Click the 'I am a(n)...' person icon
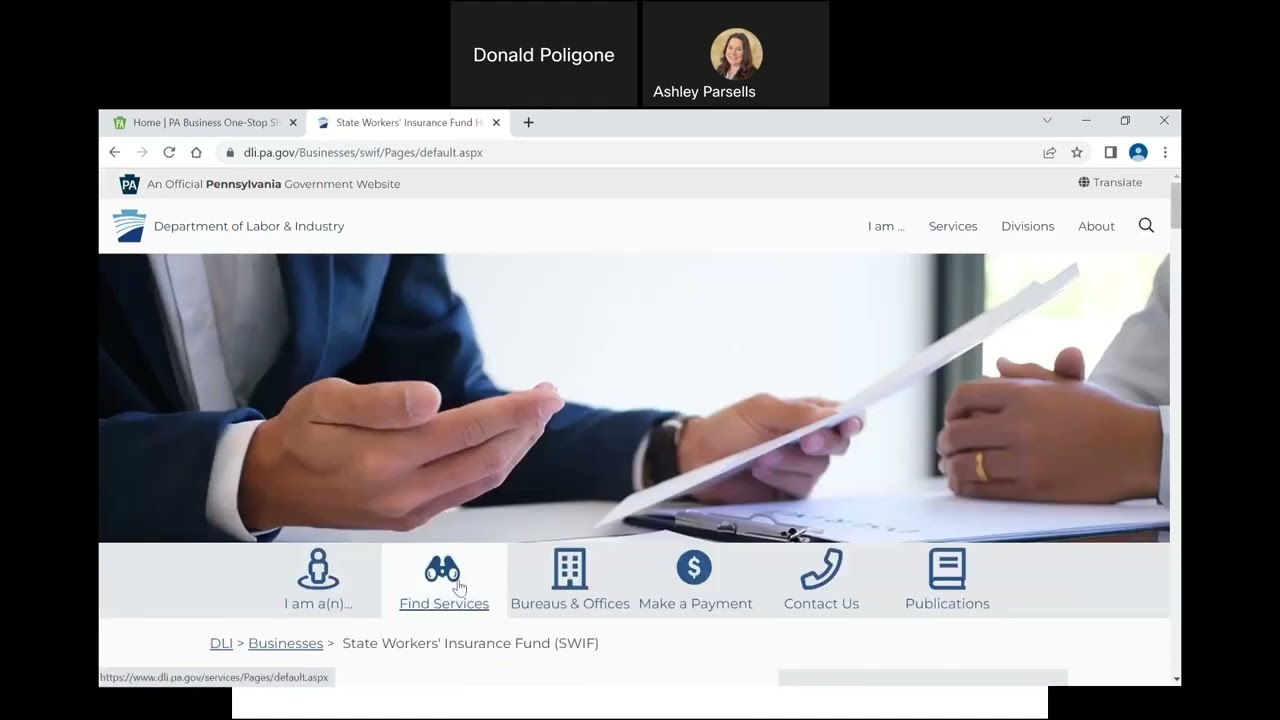The height and width of the screenshot is (720, 1280). tap(318, 569)
